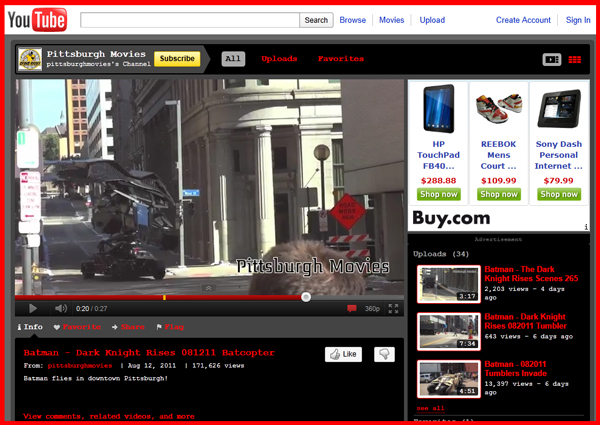
Task: Click the $109.99 price text
Action: pos(499,181)
